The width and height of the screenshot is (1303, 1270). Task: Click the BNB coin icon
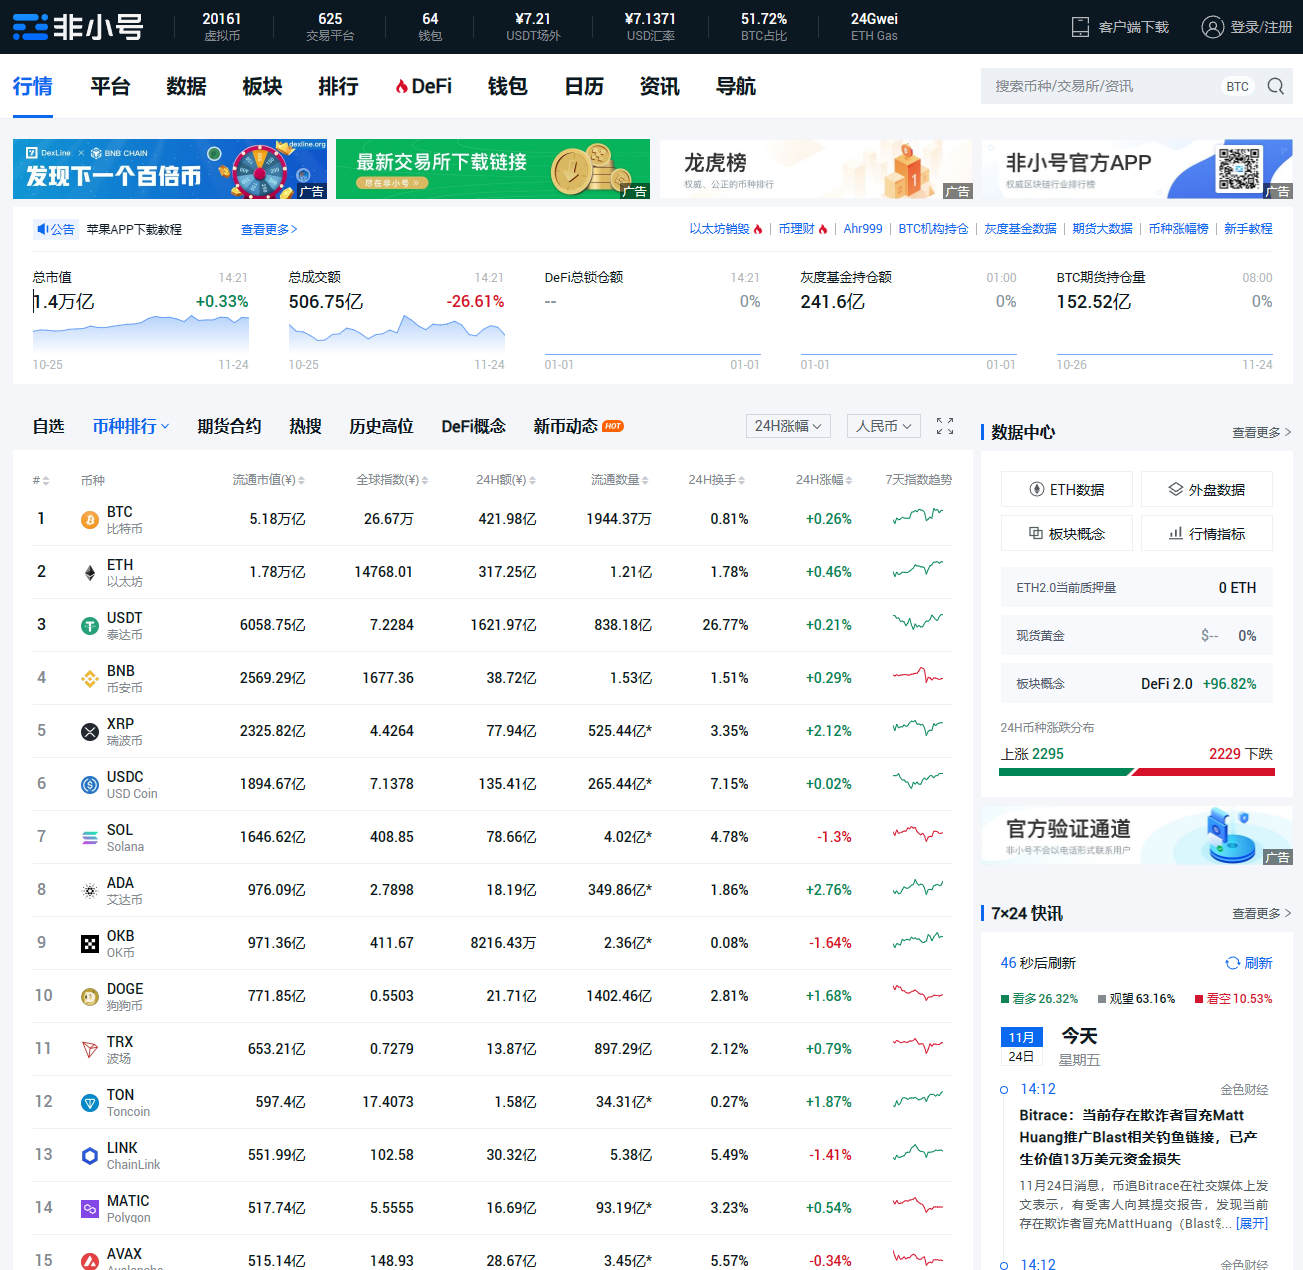coord(90,678)
